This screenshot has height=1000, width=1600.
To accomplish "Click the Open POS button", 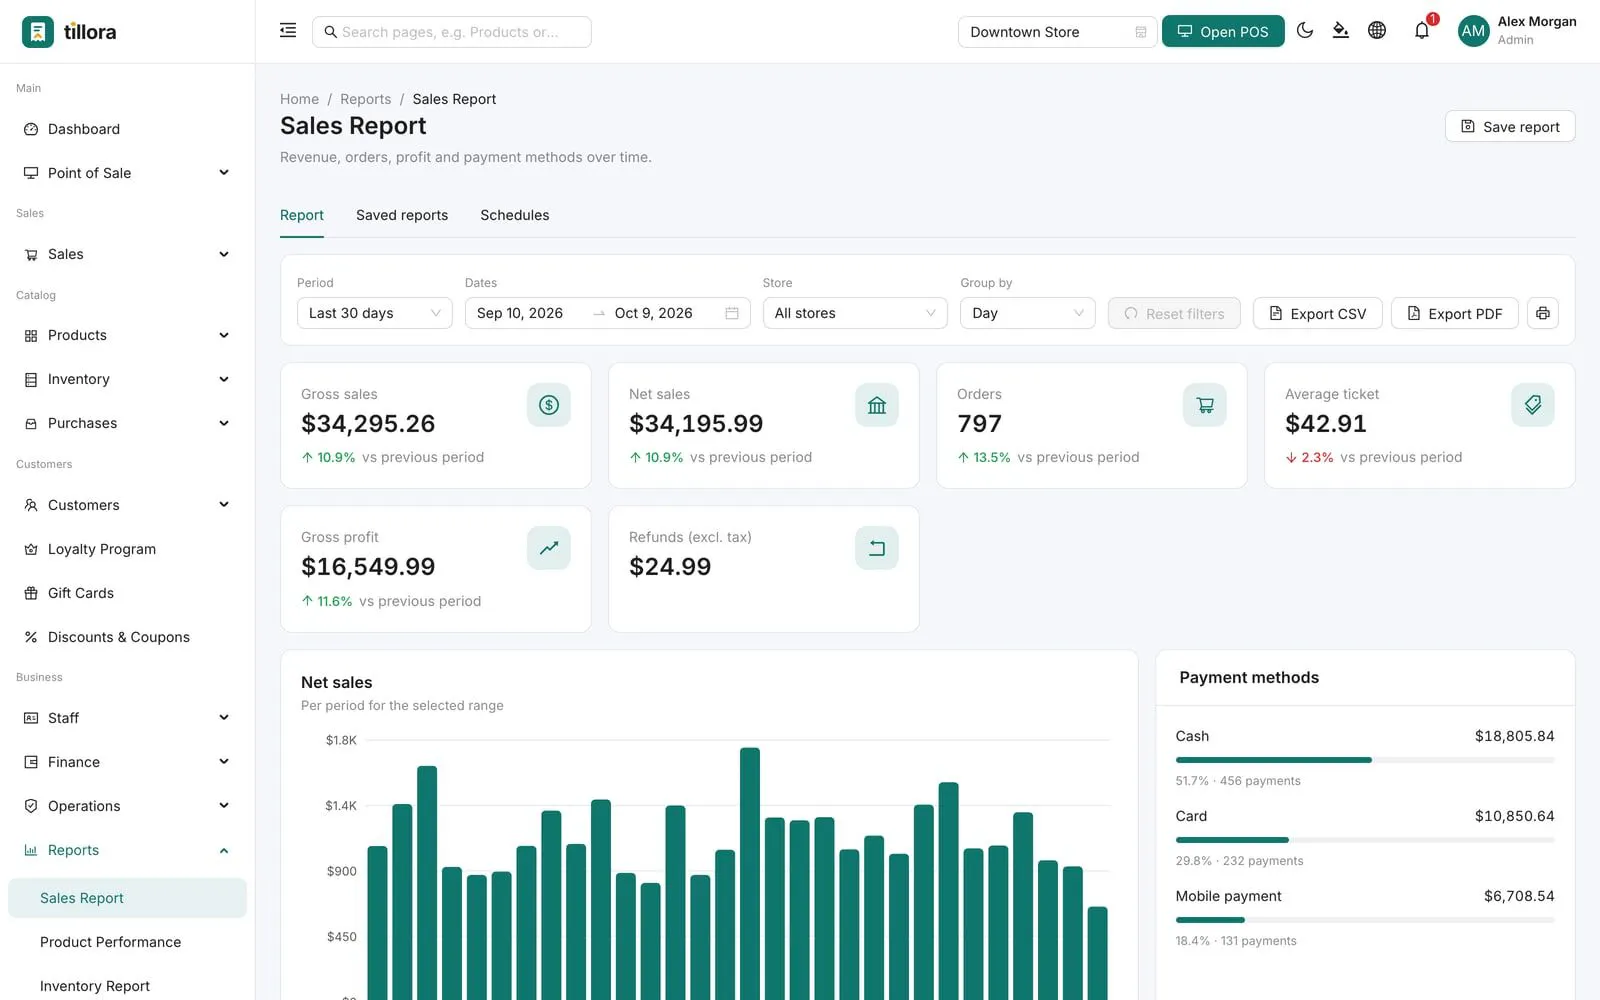I will 1223,32.
